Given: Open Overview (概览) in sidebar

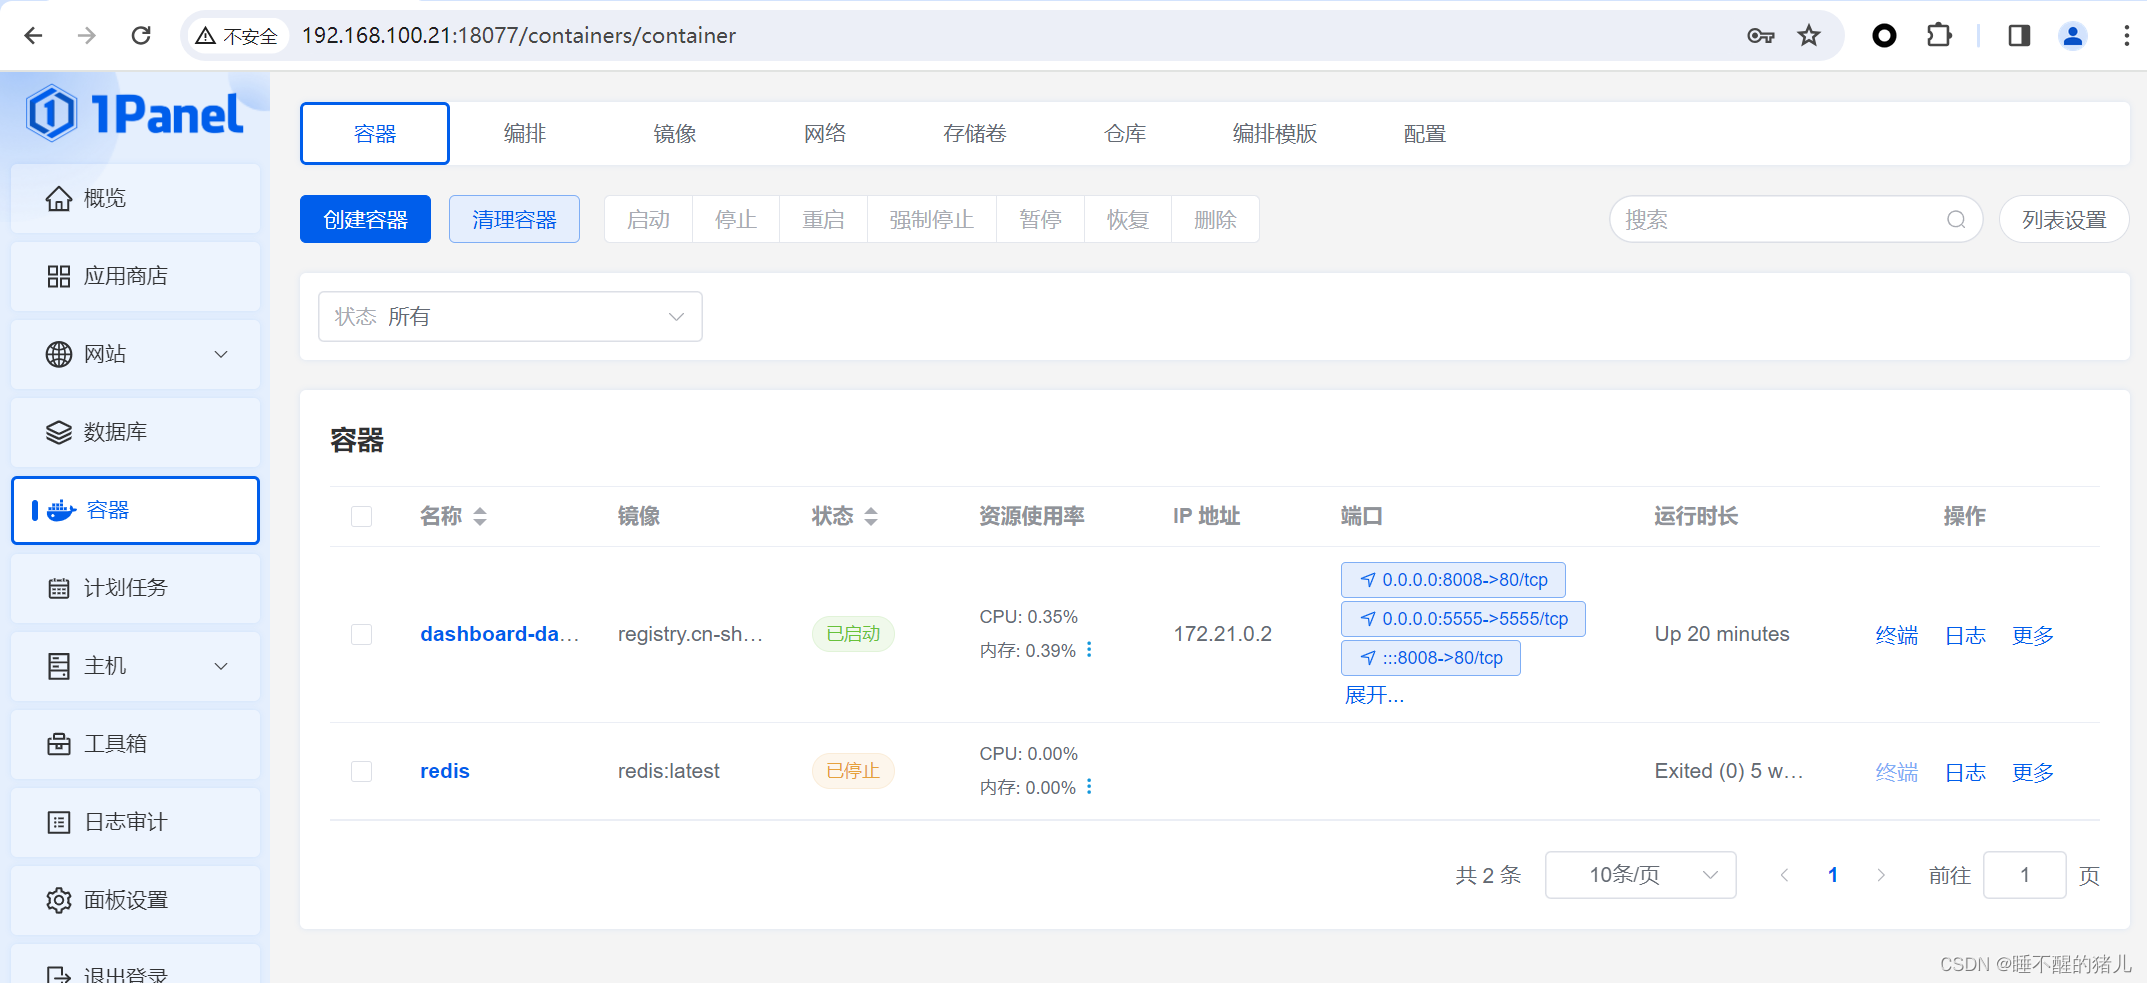Looking at the screenshot, I should click(x=135, y=198).
